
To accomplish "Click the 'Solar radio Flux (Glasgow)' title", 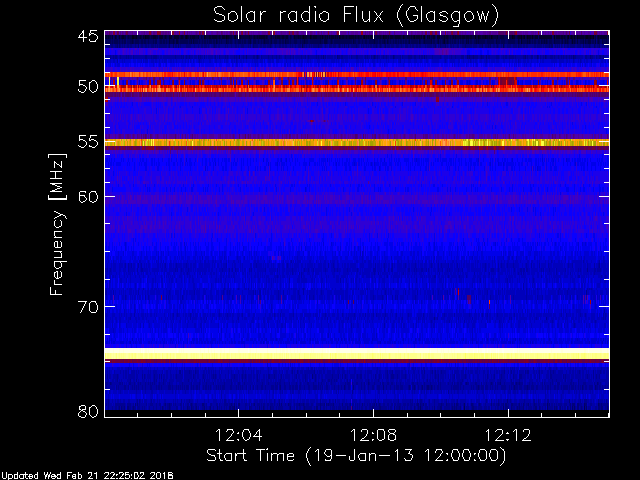I will point(356,16).
